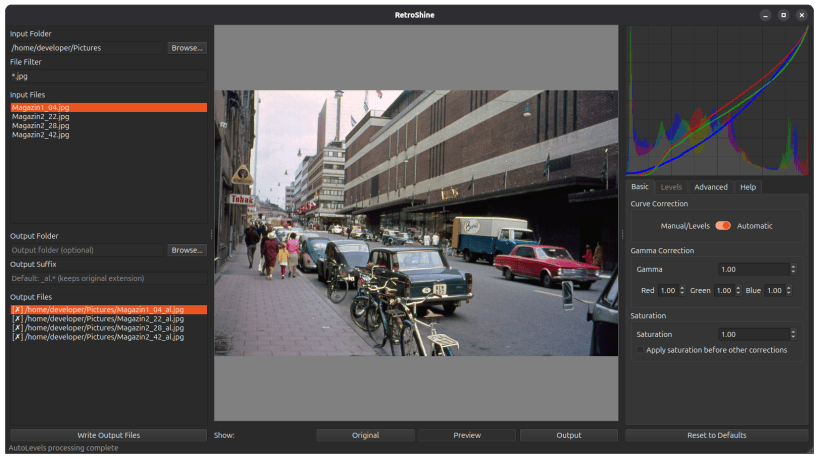Show the Original image view
Image resolution: width=819 pixels, height=459 pixels.
365,435
